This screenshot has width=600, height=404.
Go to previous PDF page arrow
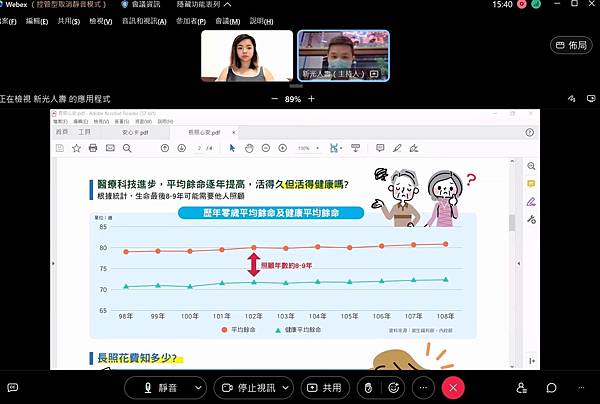165,148
